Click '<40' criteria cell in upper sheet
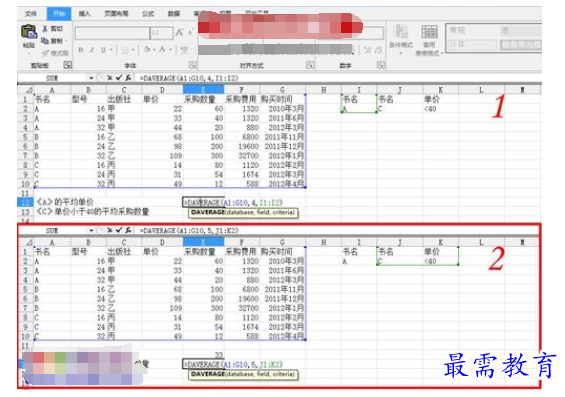 [x=441, y=109]
